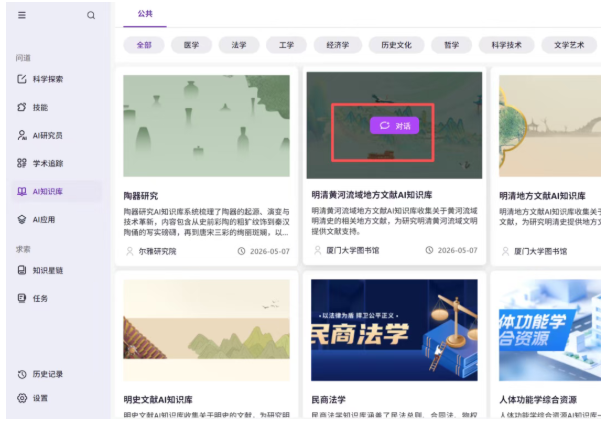Click the 陶器研究 card title
The height and width of the screenshot is (436, 610).
[x=141, y=196]
